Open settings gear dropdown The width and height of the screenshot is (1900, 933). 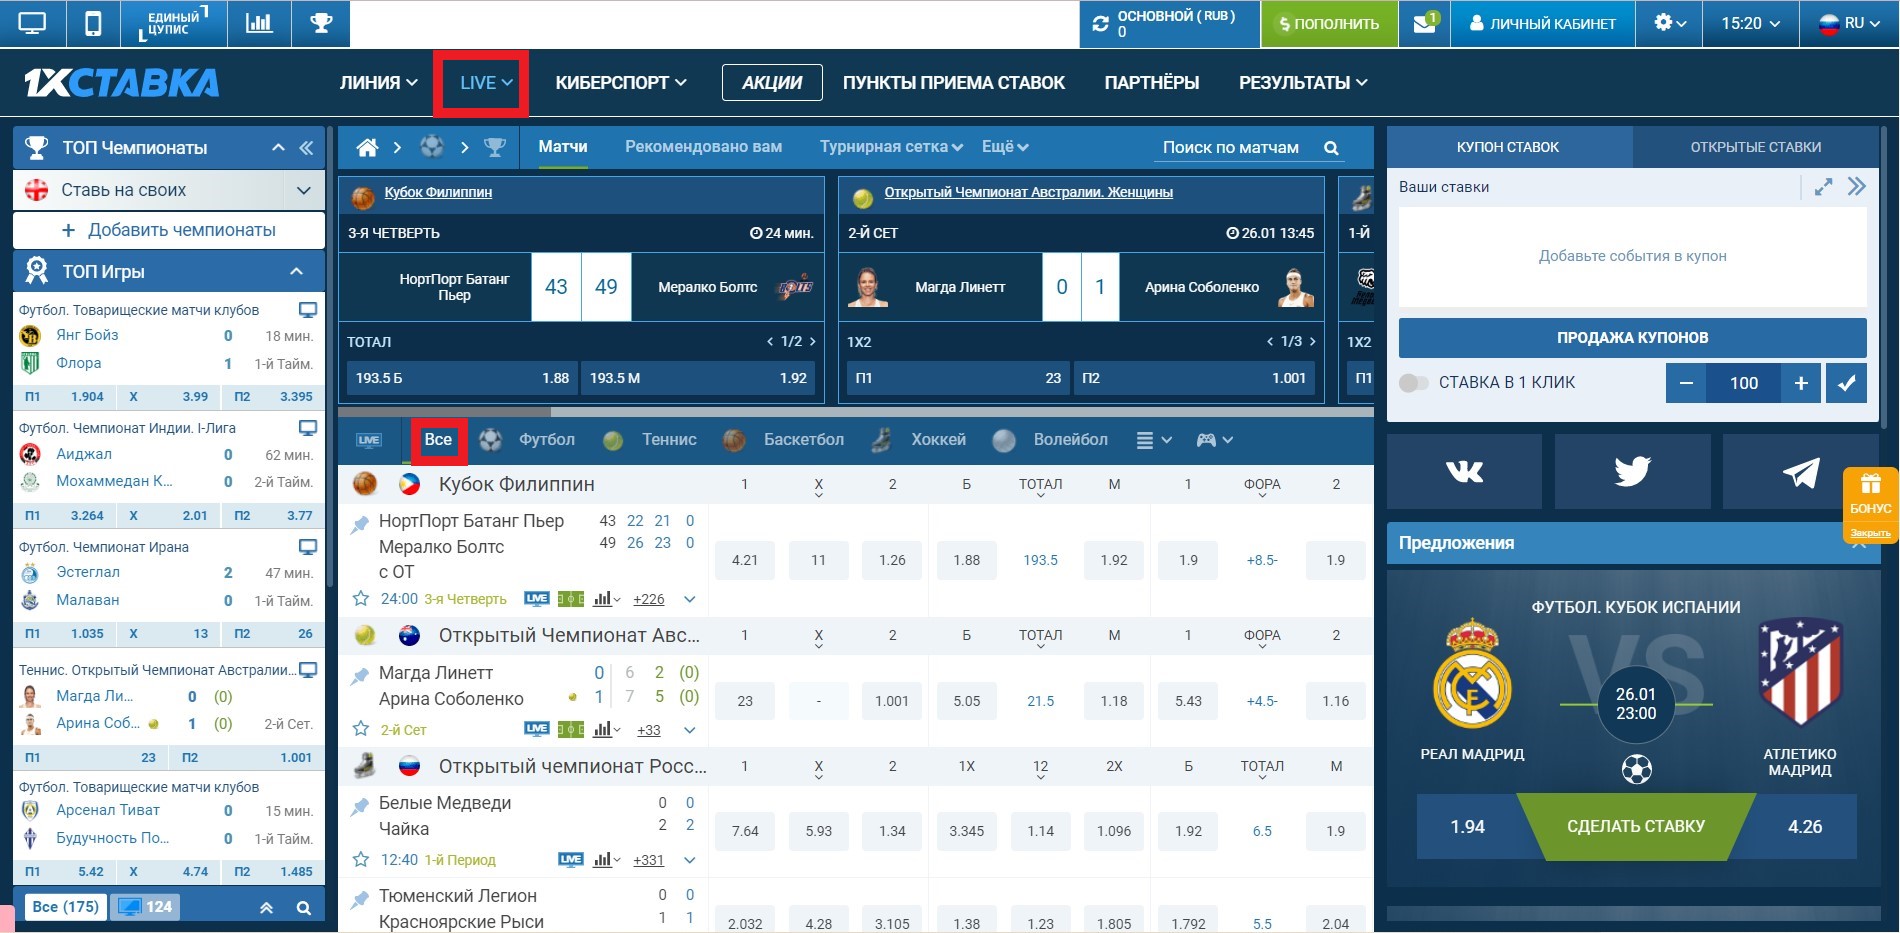1669,23
